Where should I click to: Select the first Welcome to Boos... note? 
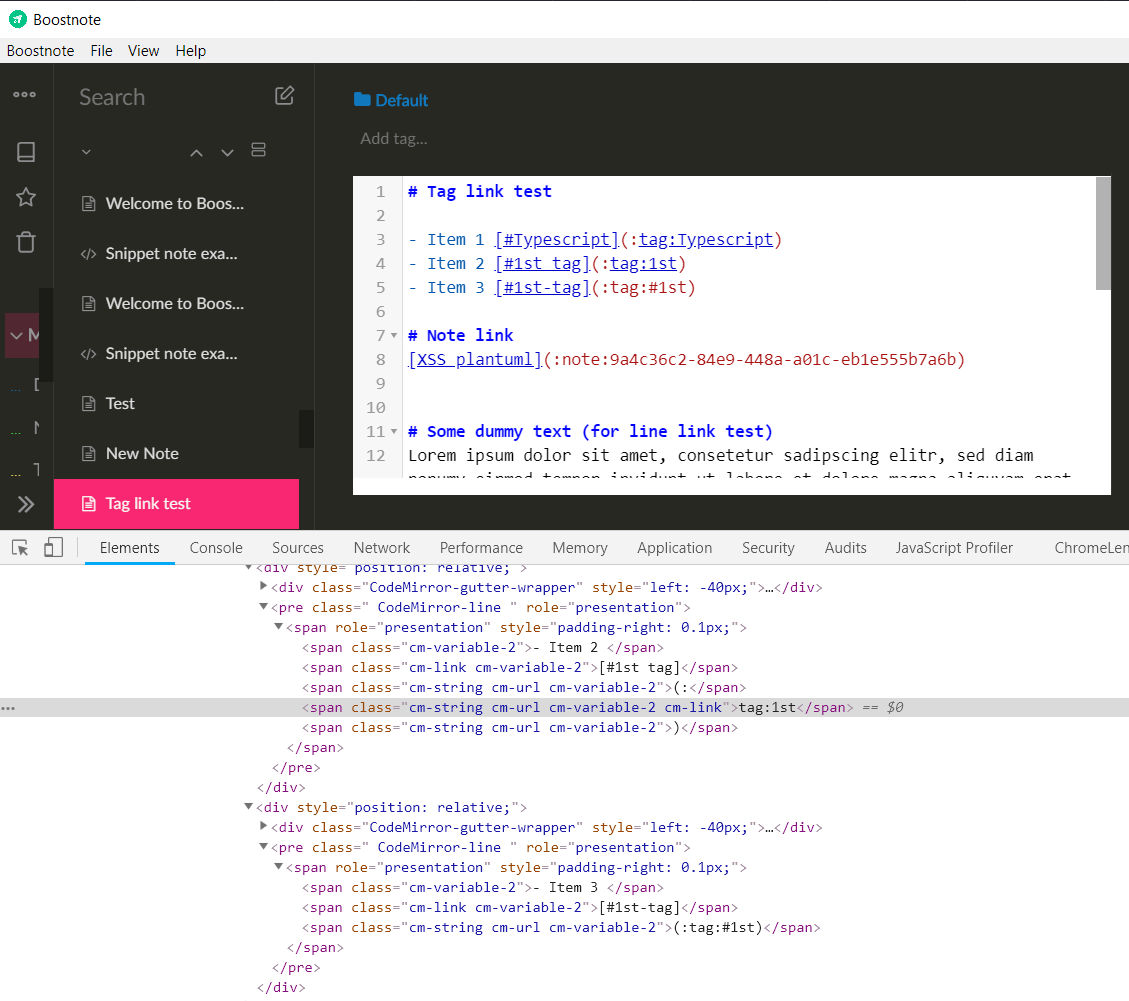pos(176,204)
